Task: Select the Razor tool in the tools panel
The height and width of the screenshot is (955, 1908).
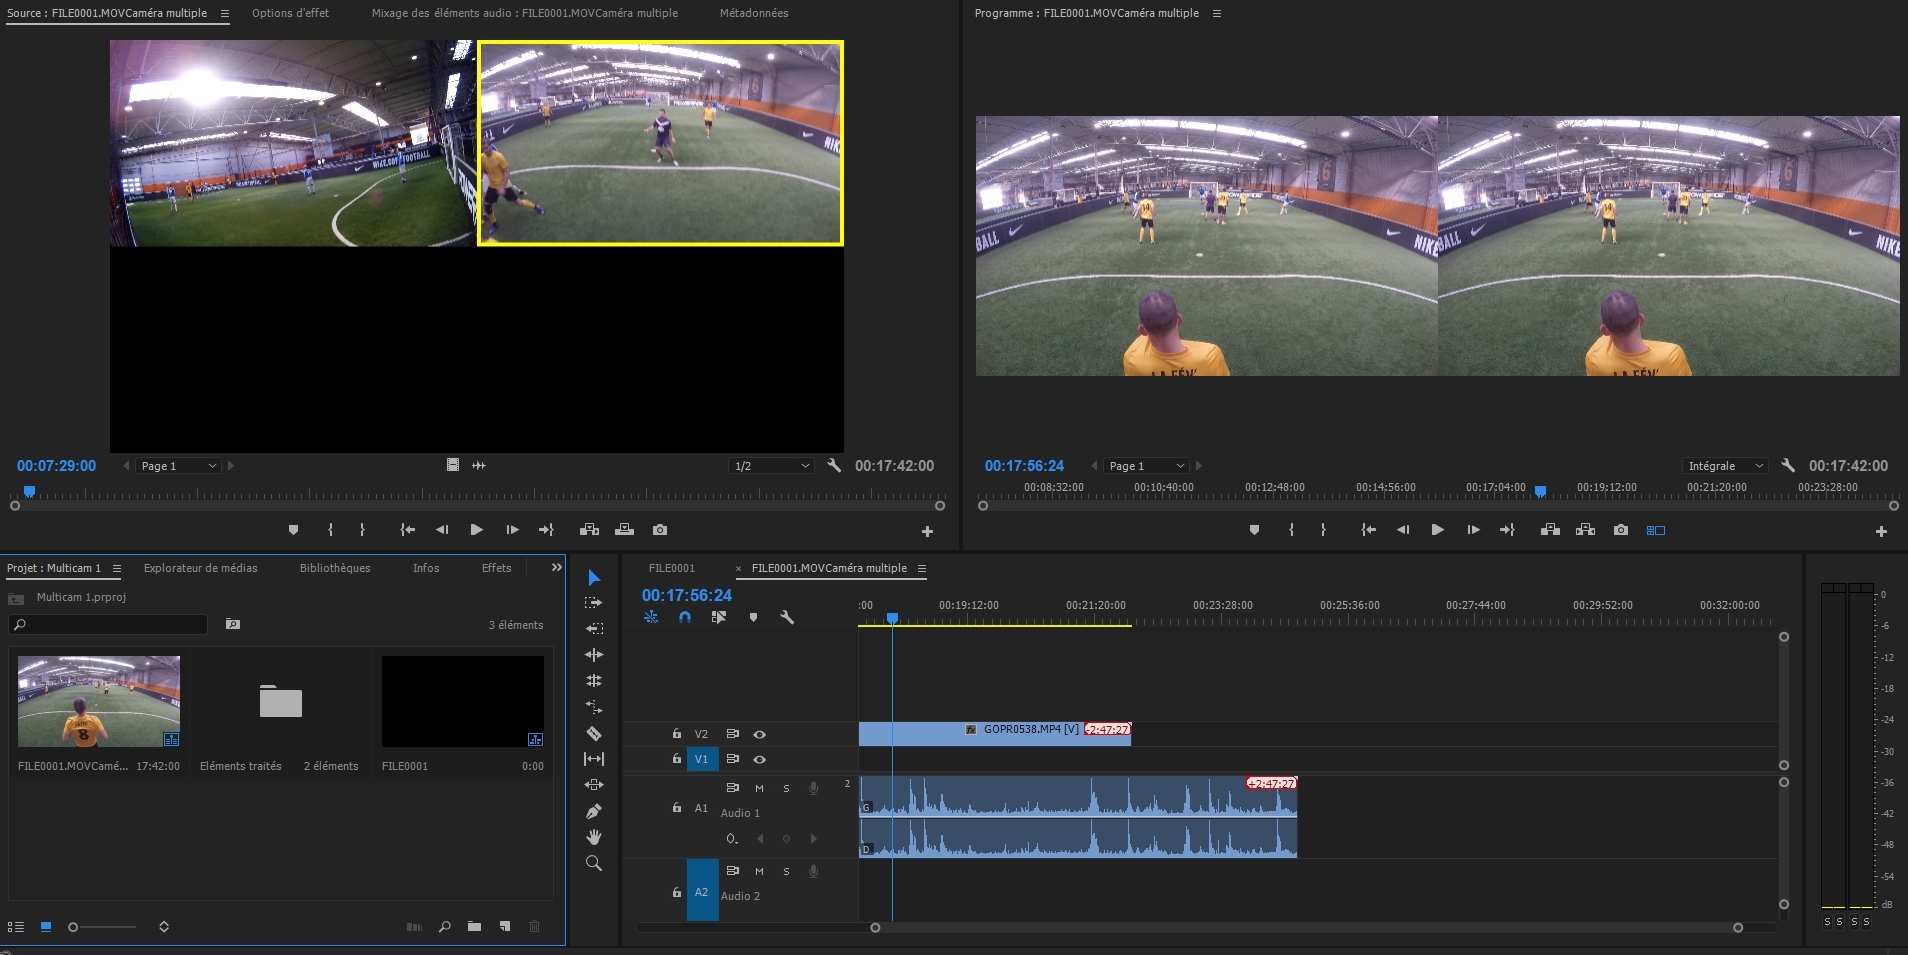Action: [x=594, y=733]
